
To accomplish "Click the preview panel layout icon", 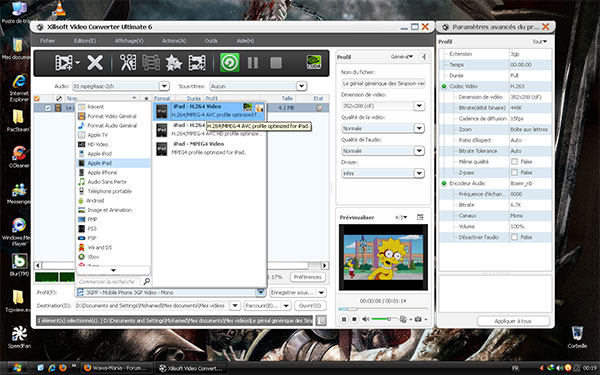I will (x=420, y=217).
